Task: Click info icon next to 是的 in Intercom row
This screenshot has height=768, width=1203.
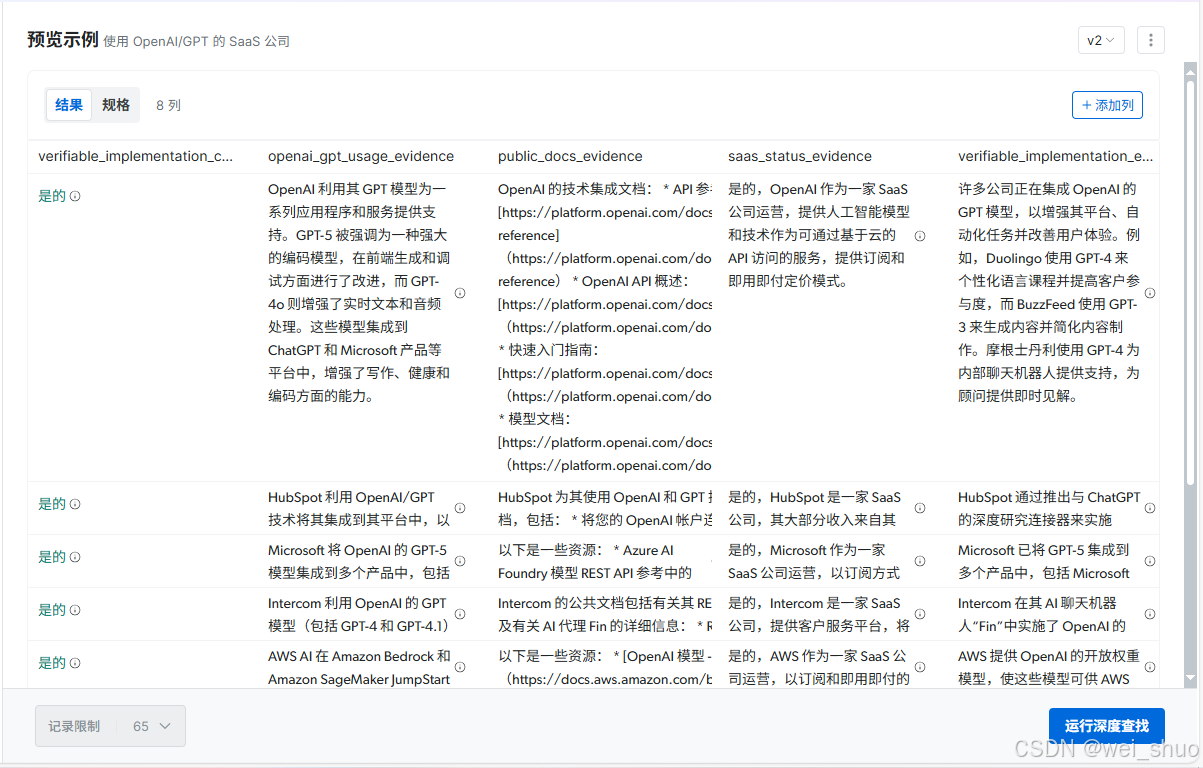Action: (75, 610)
